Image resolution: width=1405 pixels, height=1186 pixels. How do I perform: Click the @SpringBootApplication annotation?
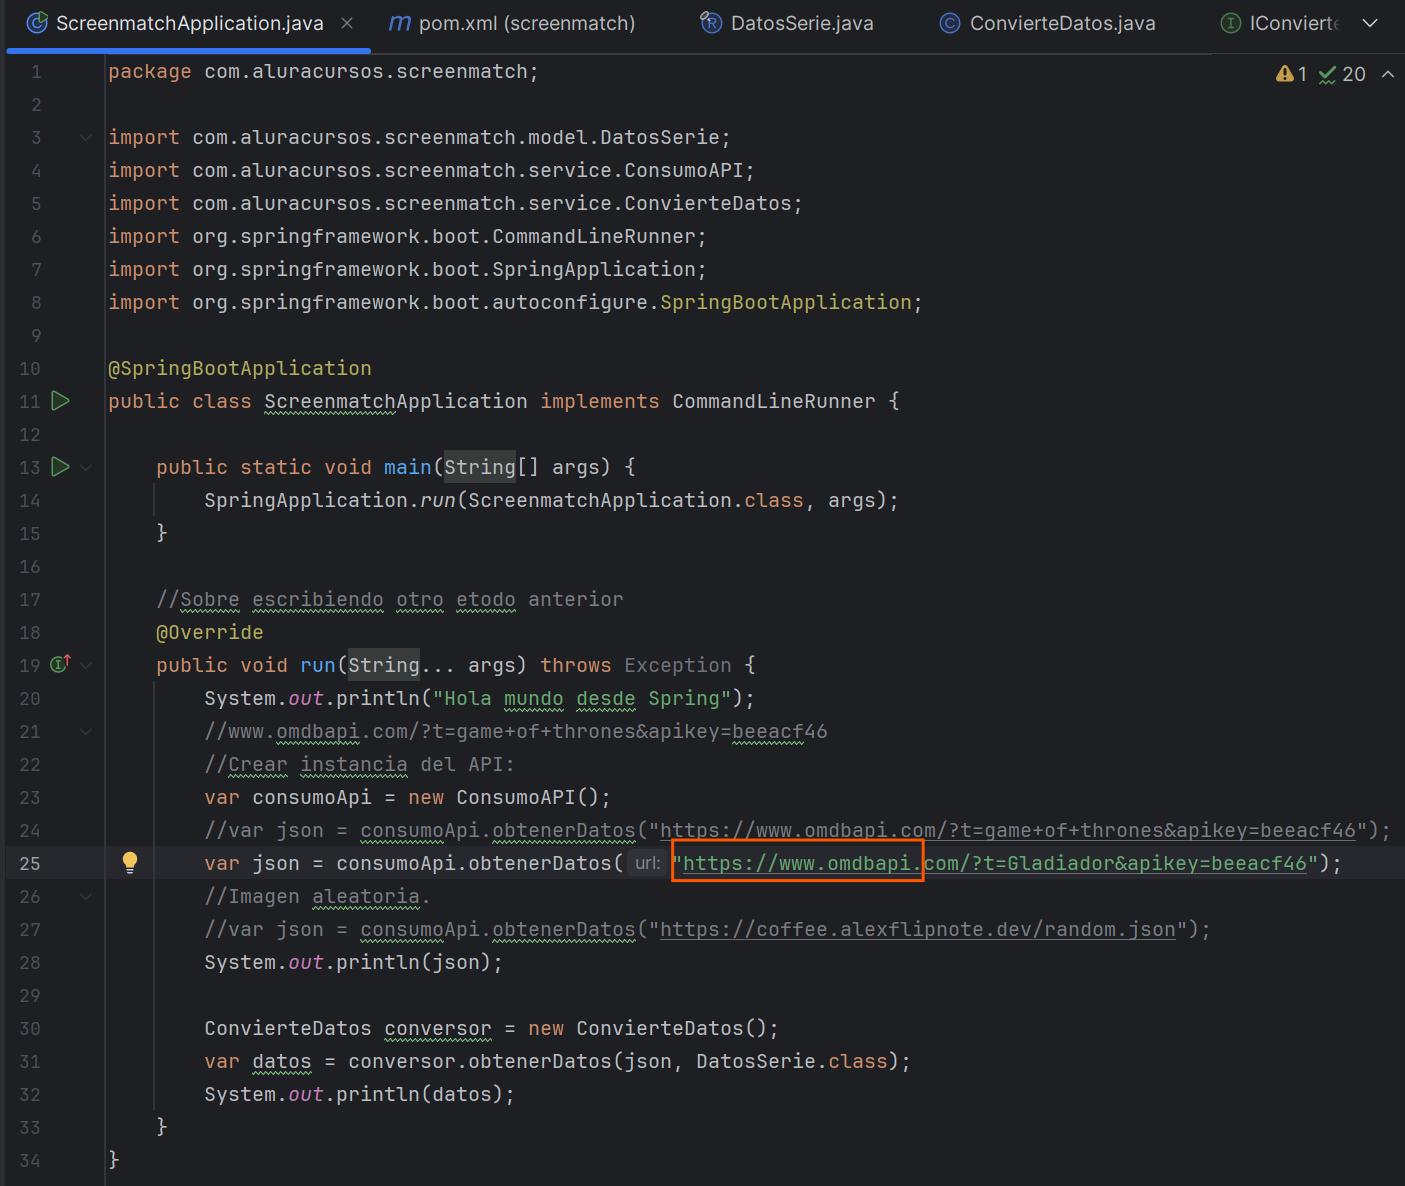240,368
